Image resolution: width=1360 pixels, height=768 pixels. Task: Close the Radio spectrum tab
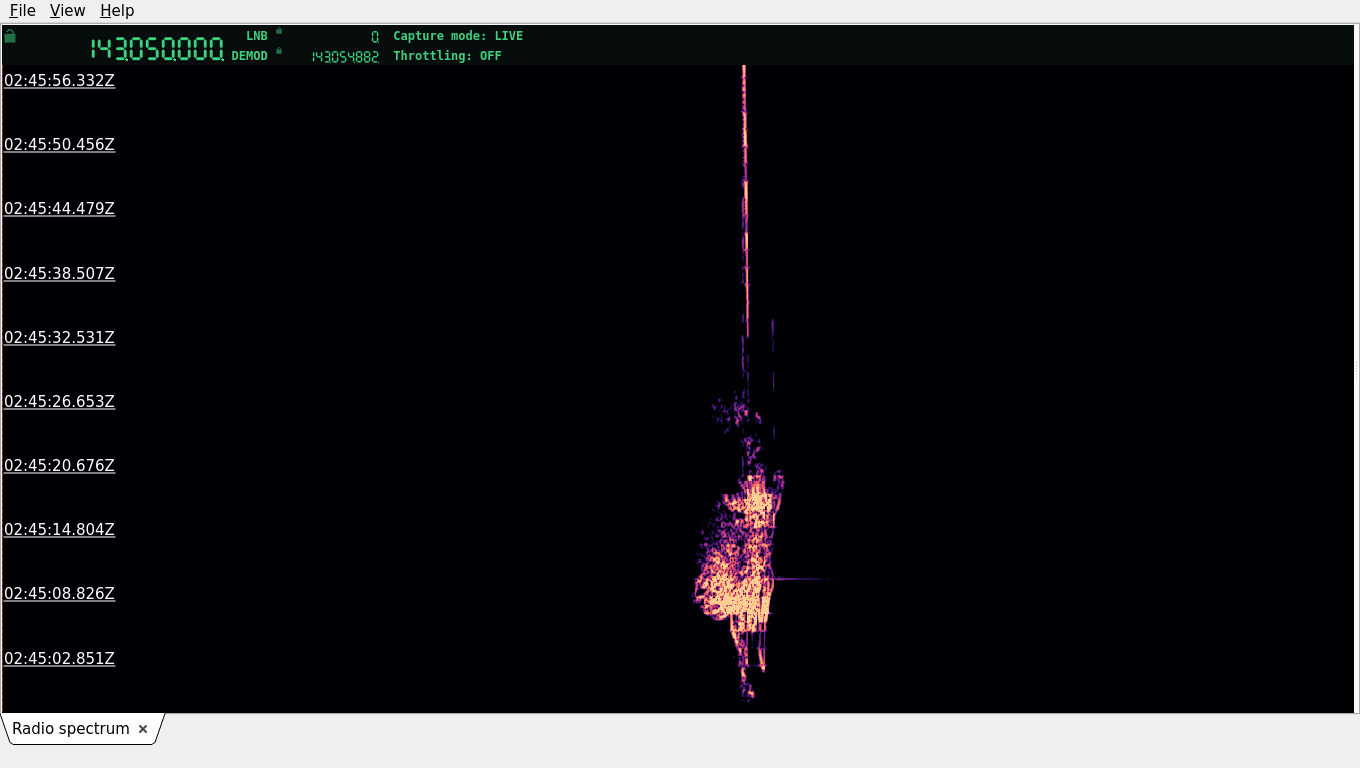(x=143, y=729)
